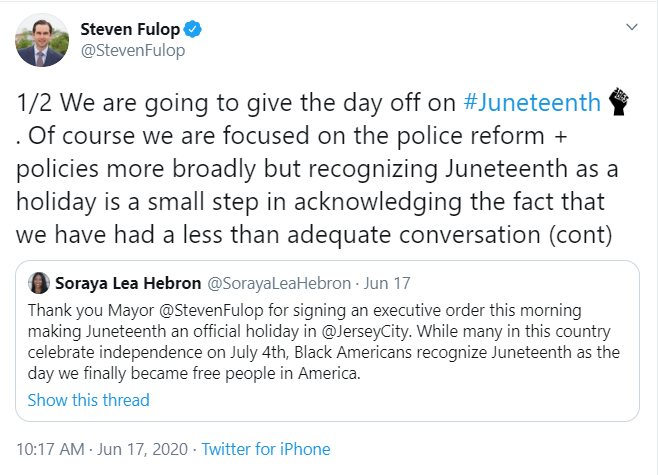Click the raised fist emoji
Viewport: 658px width, 475px height.
coord(621,103)
